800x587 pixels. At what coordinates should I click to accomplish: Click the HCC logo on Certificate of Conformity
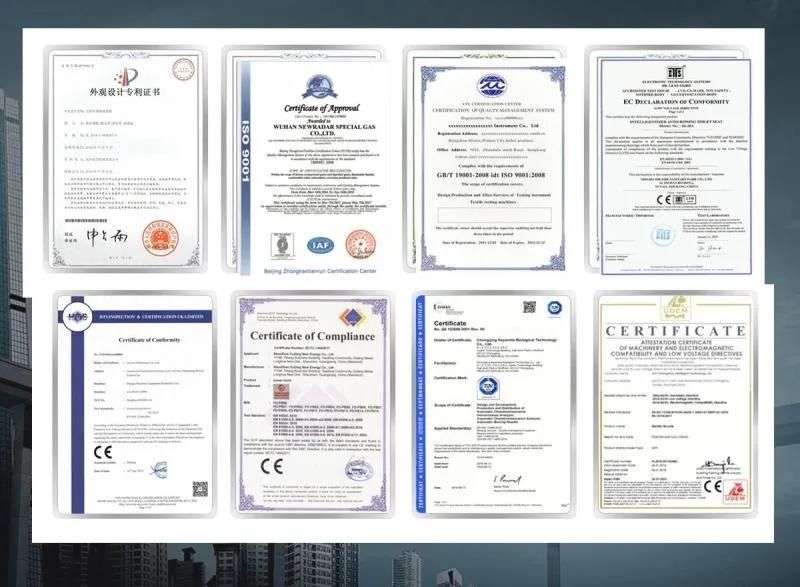(79, 314)
